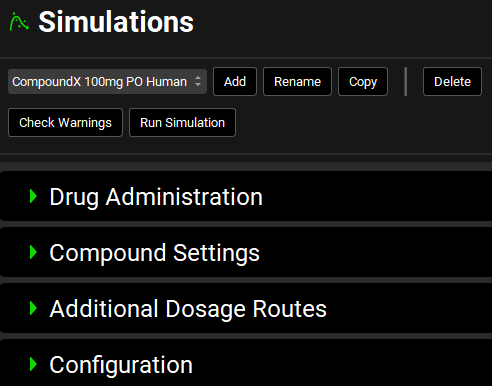Run Simulation now

click(x=182, y=123)
